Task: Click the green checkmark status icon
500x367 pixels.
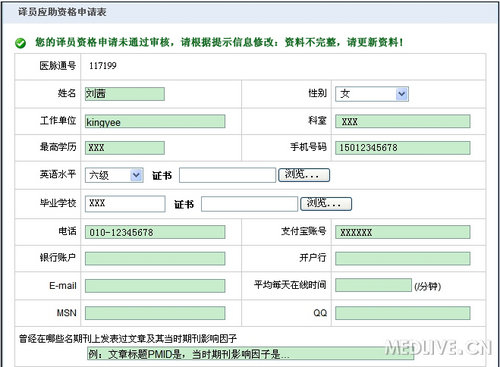Action: tap(20, 43)
